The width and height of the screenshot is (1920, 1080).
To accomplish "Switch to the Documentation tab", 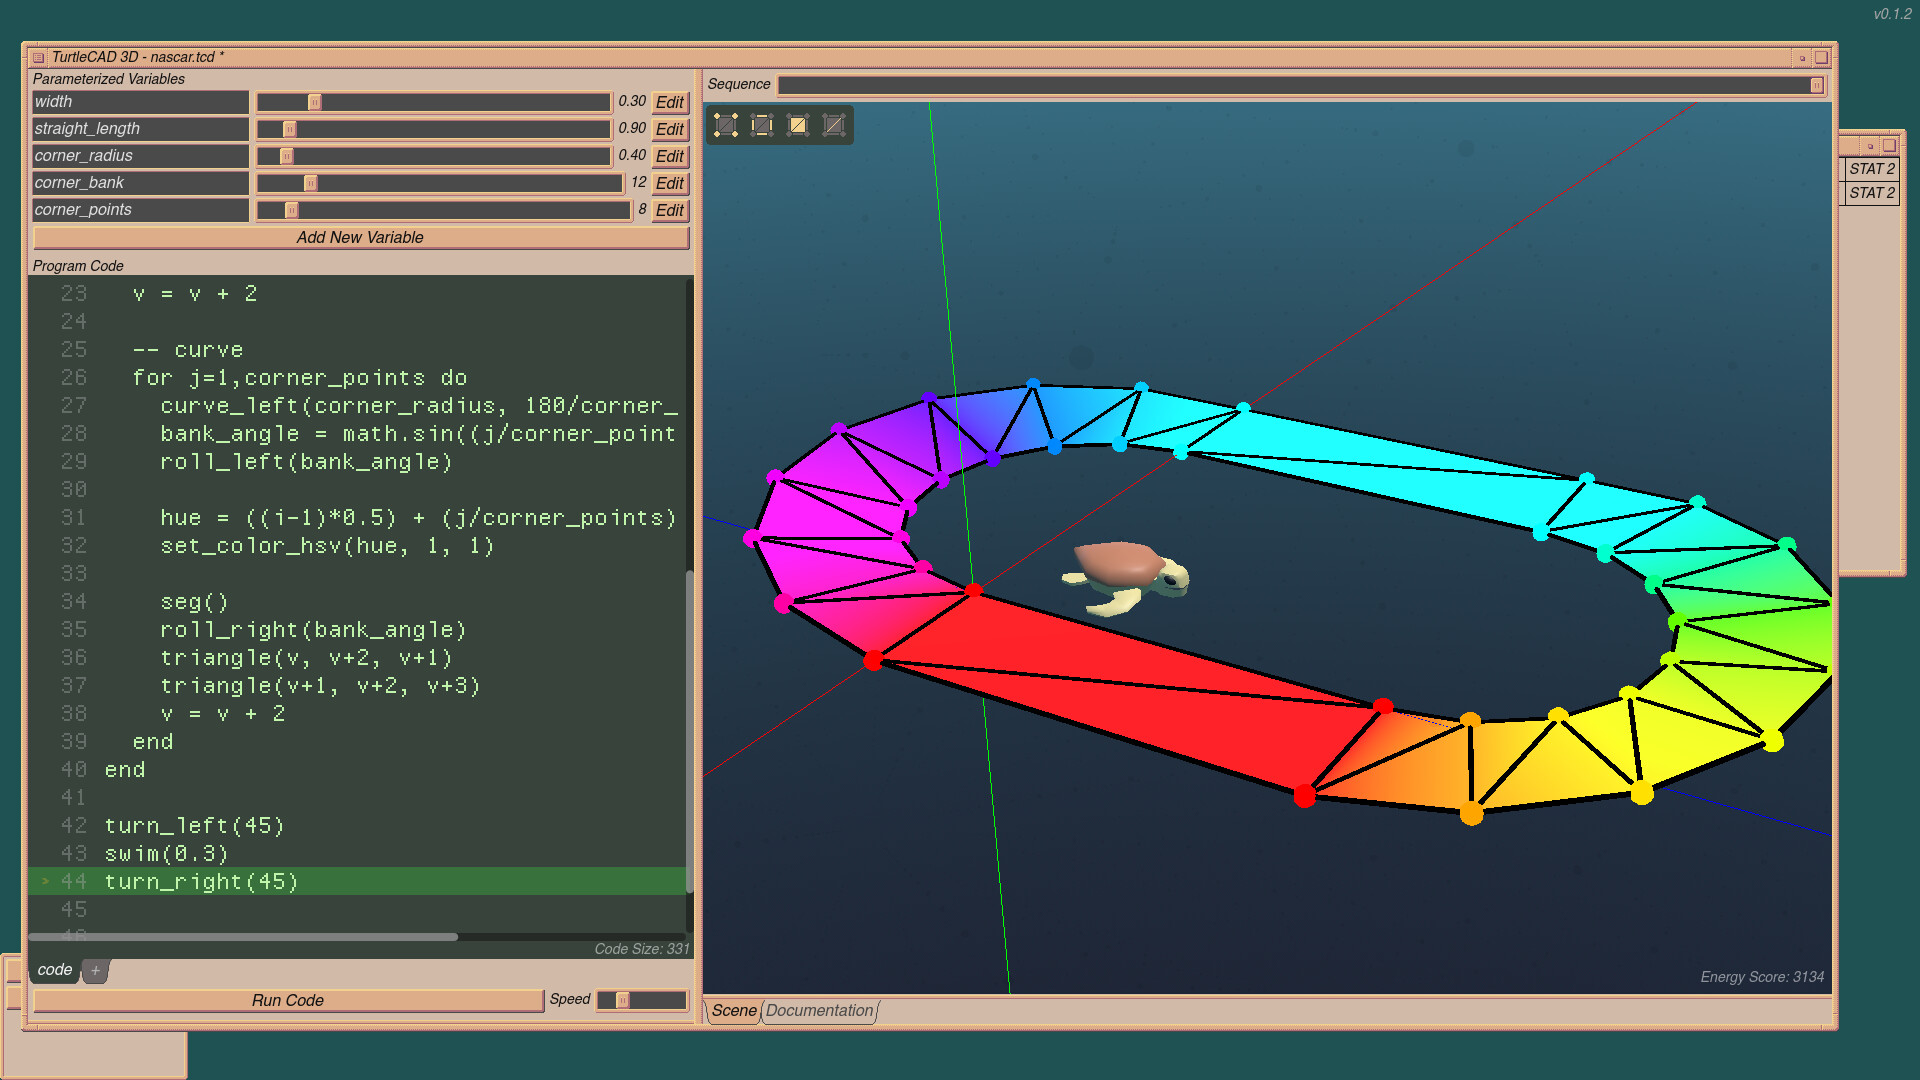I will tap(819, 1010).
